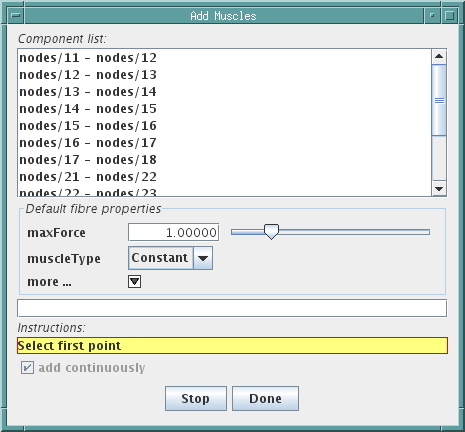This screenshot has width=465, height=432.
Task: Select nodes/15 - nodes/16 in list
Action: point(88,126)
